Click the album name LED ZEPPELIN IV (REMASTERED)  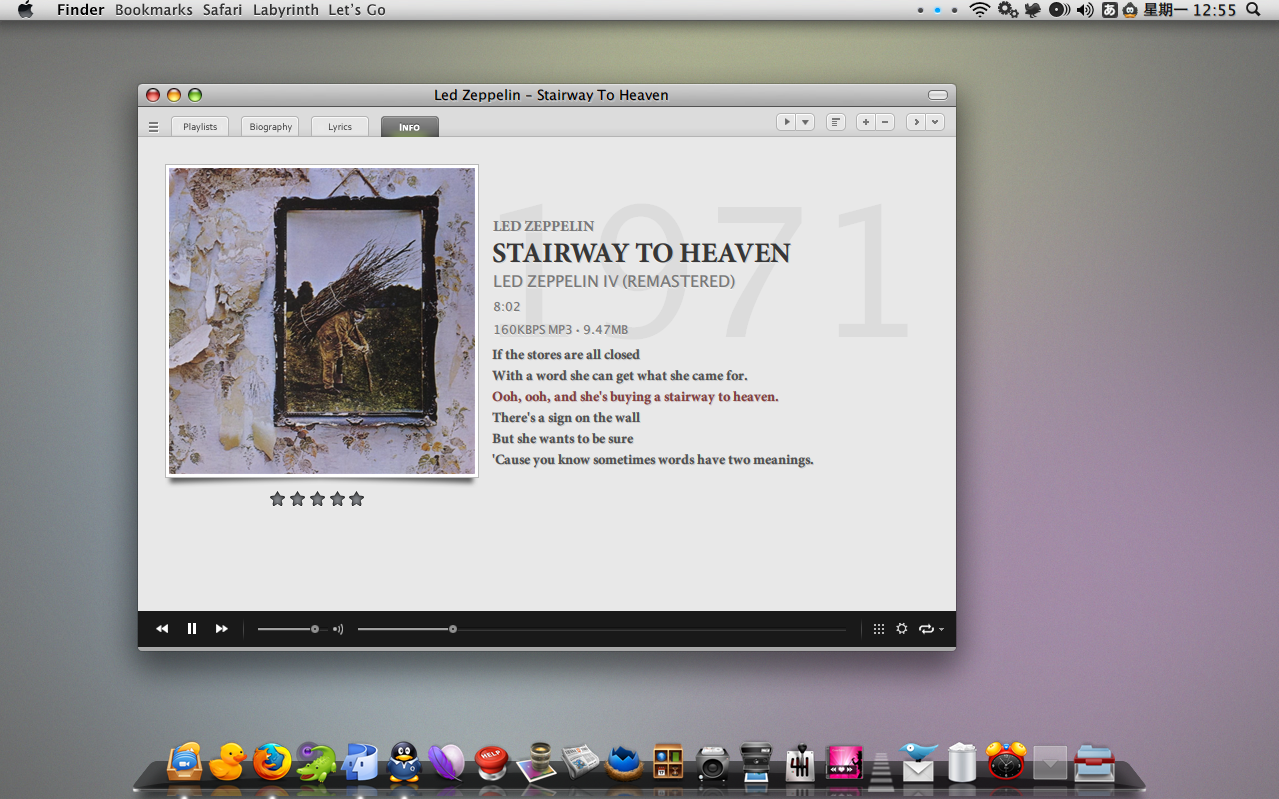[x=614, y=282]
